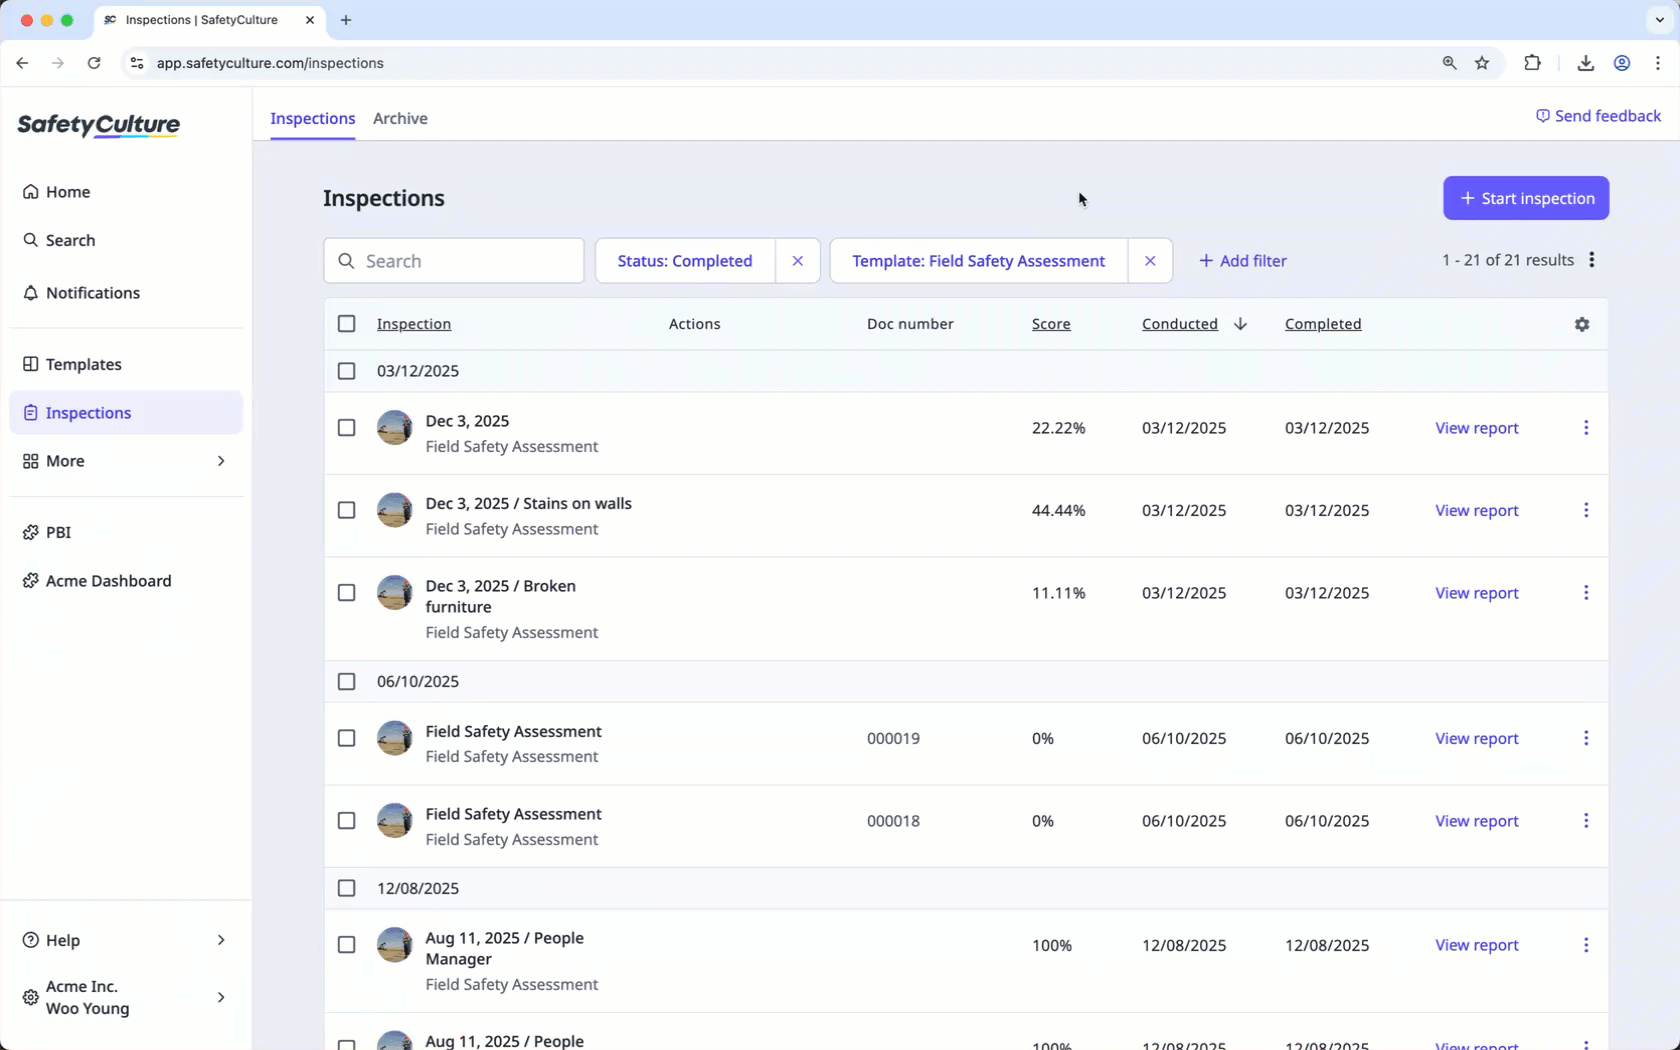Open results options kebab menu
1680x1050 pixels.
[1592, 260]
